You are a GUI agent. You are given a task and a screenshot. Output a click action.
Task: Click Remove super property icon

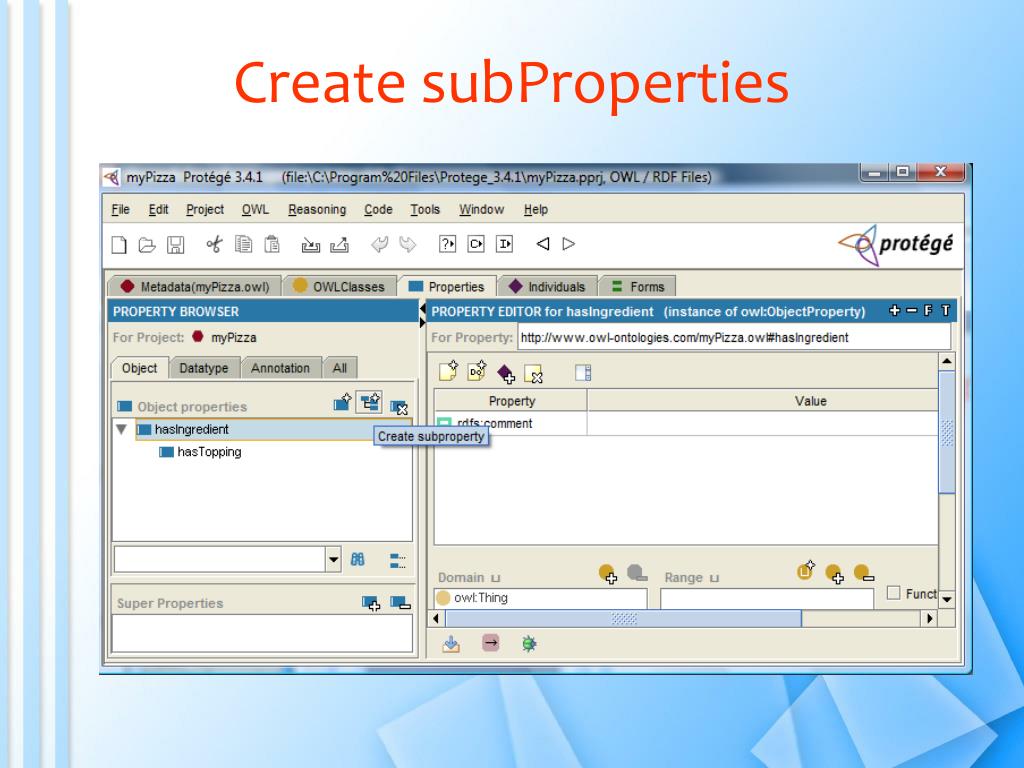[x=400, y=602]
